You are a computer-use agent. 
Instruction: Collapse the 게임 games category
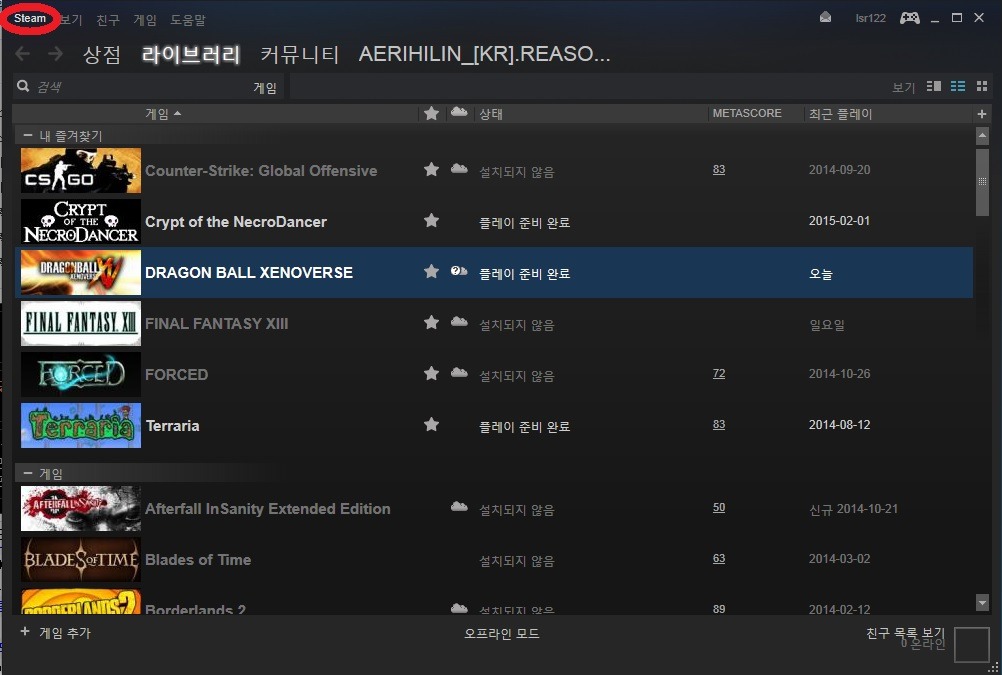pos(28,474)
